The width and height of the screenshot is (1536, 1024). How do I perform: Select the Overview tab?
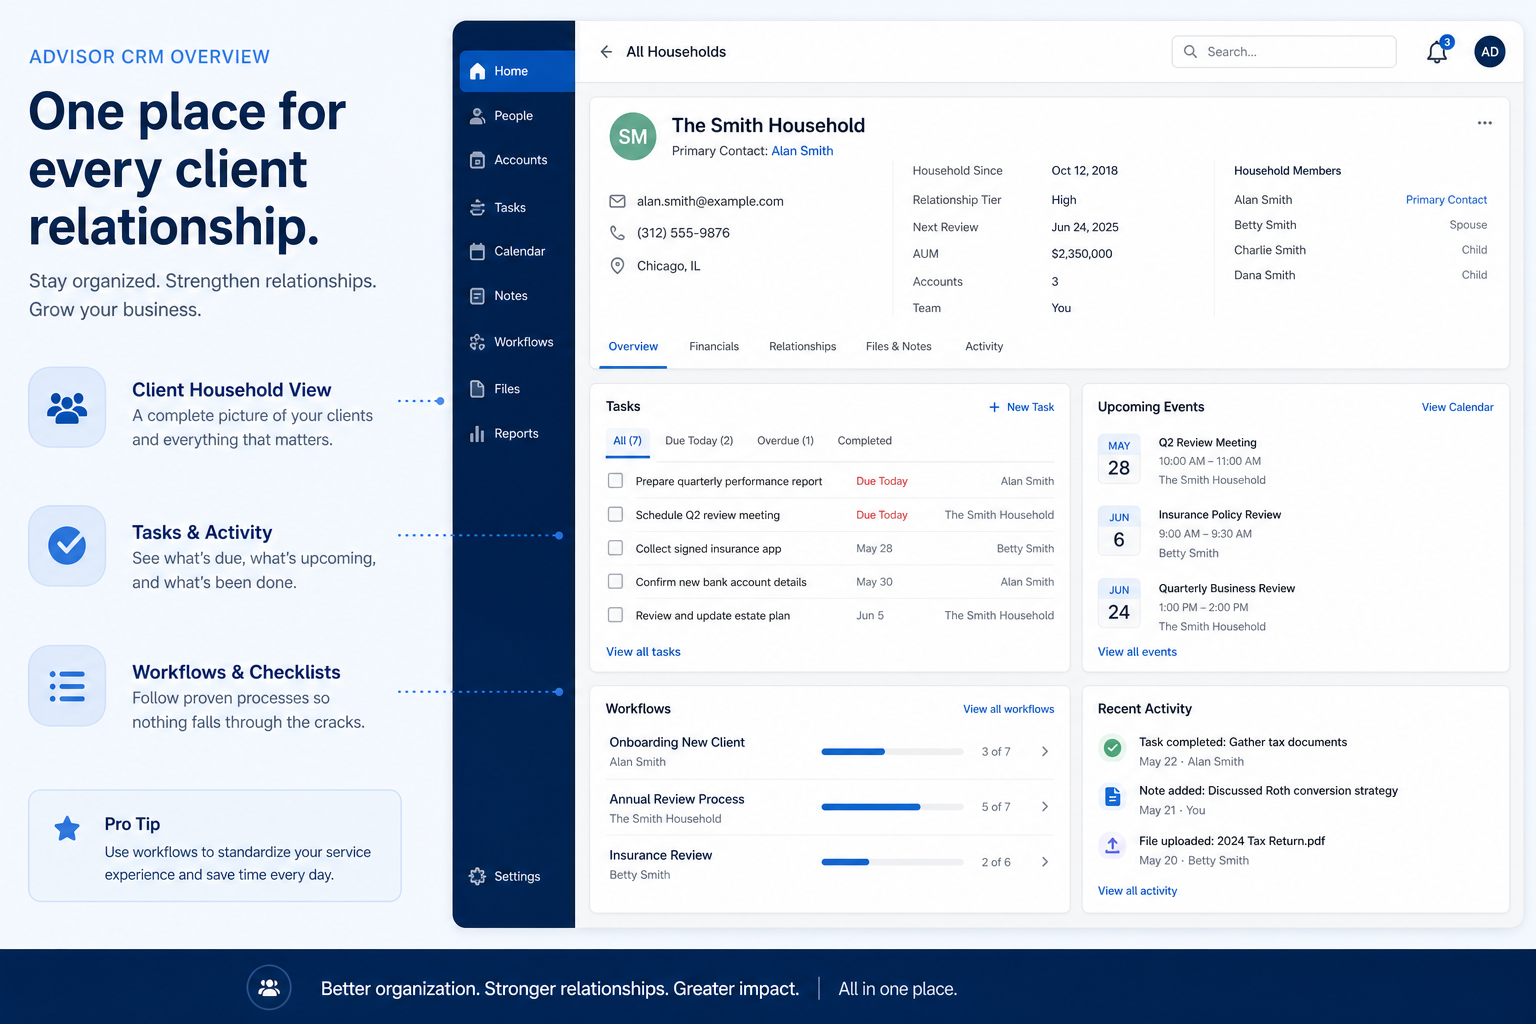tap(633, 347)
